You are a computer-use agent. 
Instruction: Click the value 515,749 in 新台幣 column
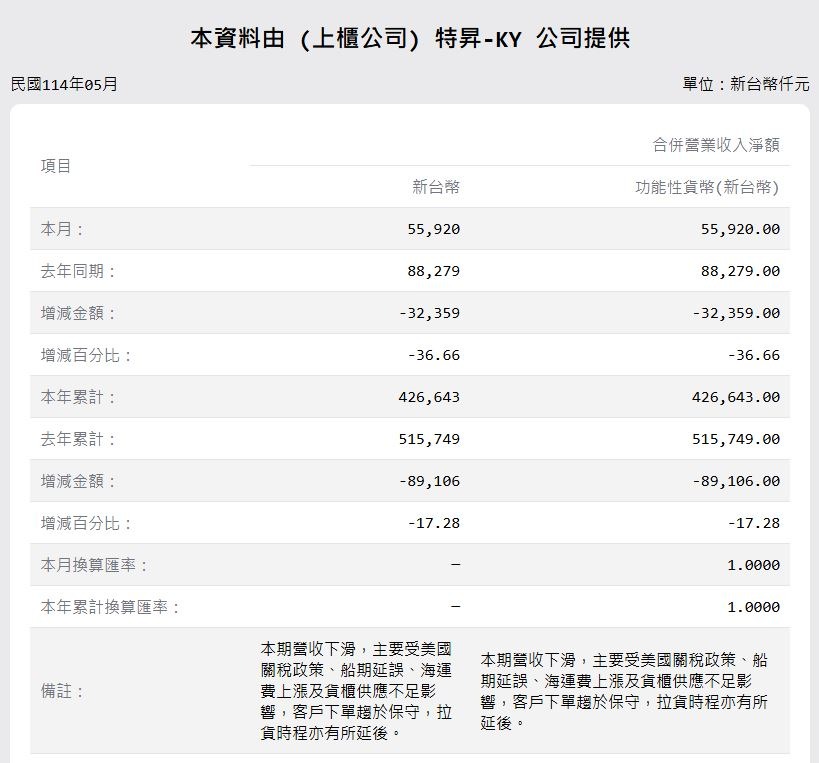click(429, 439)
